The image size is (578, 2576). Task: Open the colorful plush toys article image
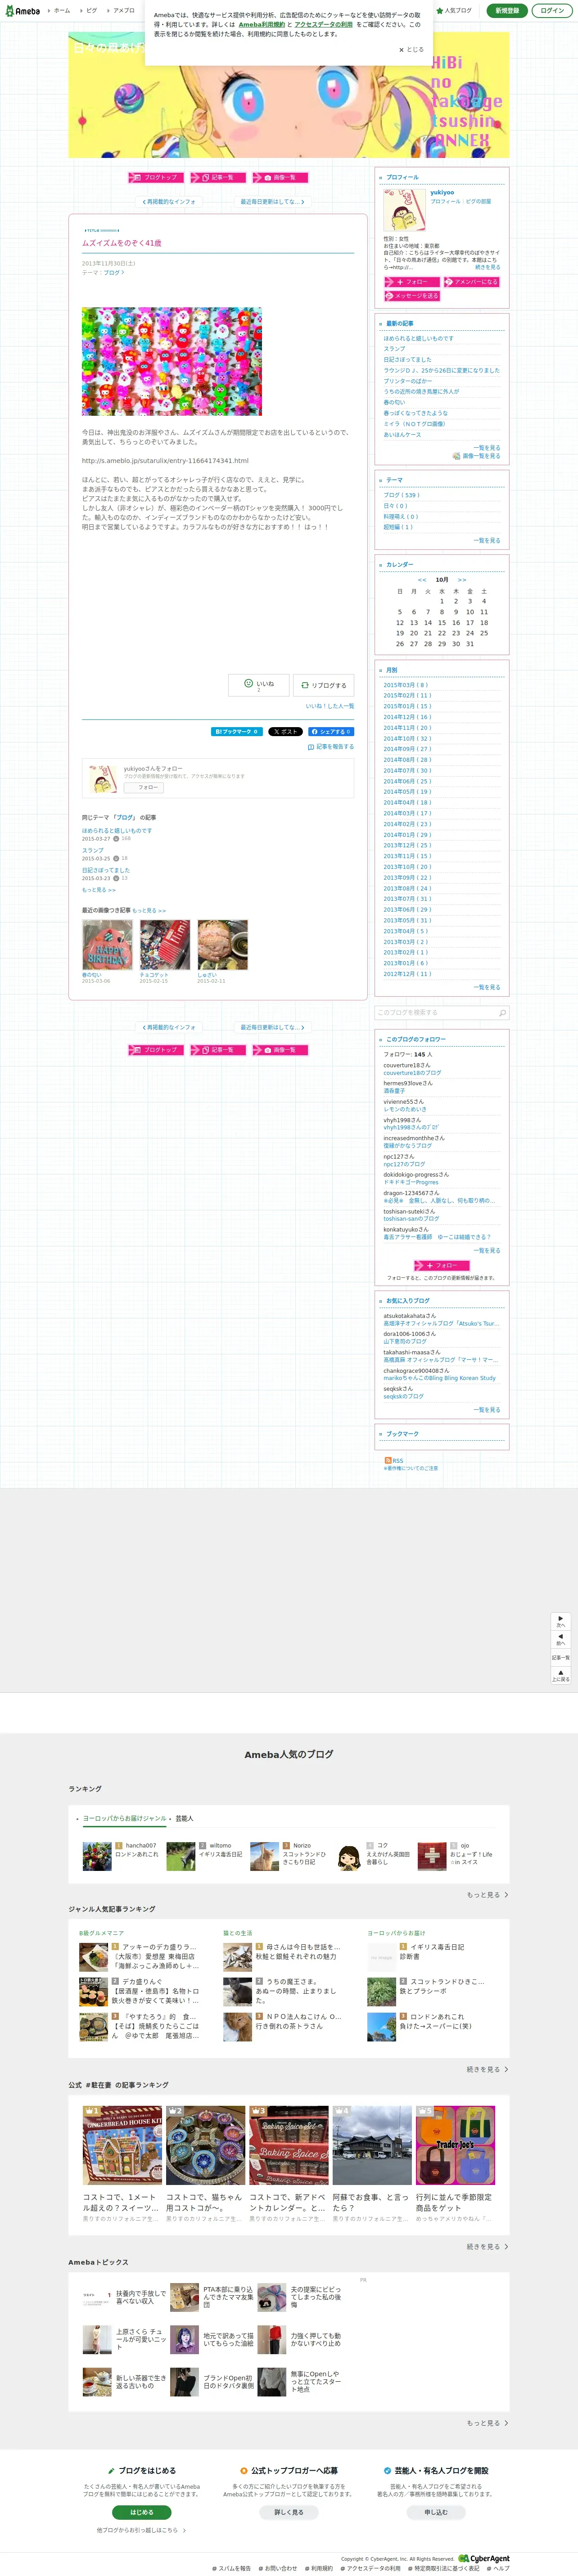pyautogui.click(x=172, y=361)
